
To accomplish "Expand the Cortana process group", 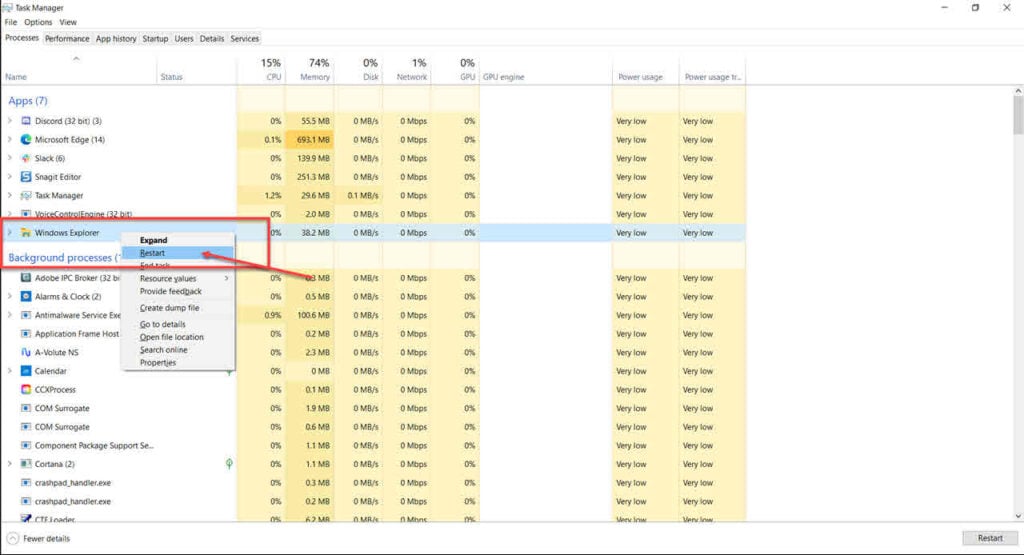I will (x=10, y=464).
